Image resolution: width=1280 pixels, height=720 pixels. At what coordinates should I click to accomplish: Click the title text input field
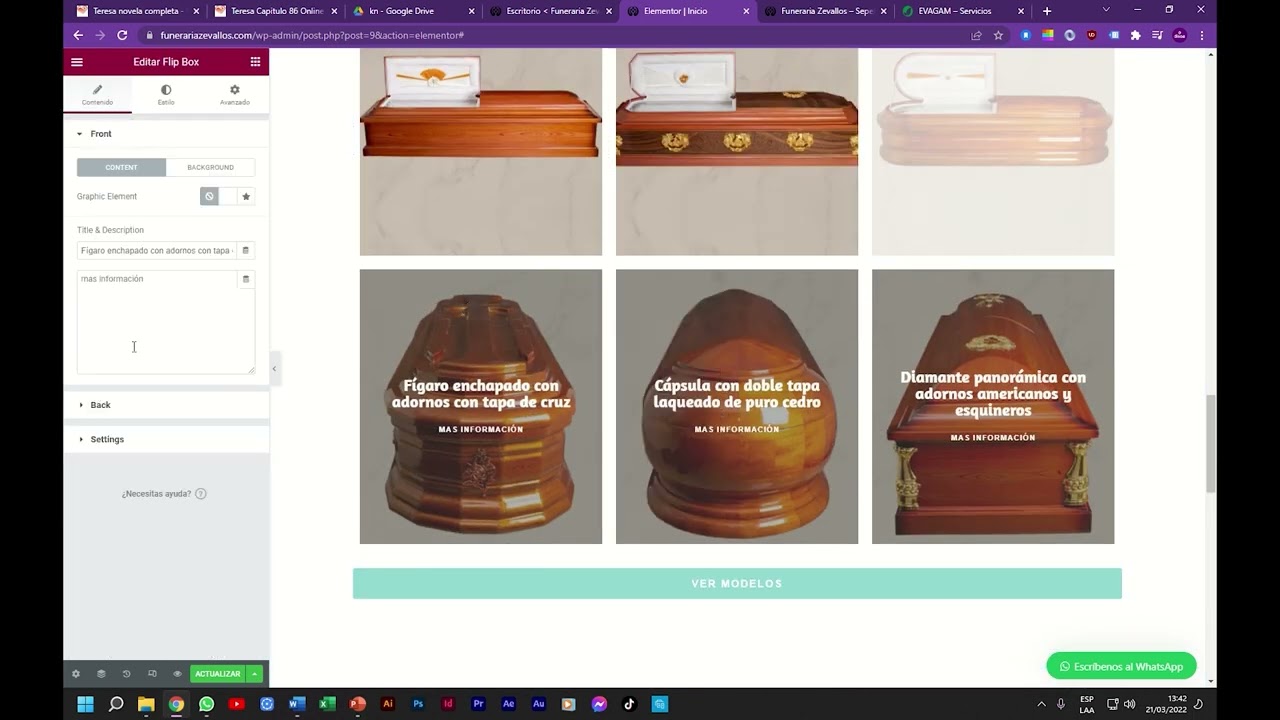156,250
